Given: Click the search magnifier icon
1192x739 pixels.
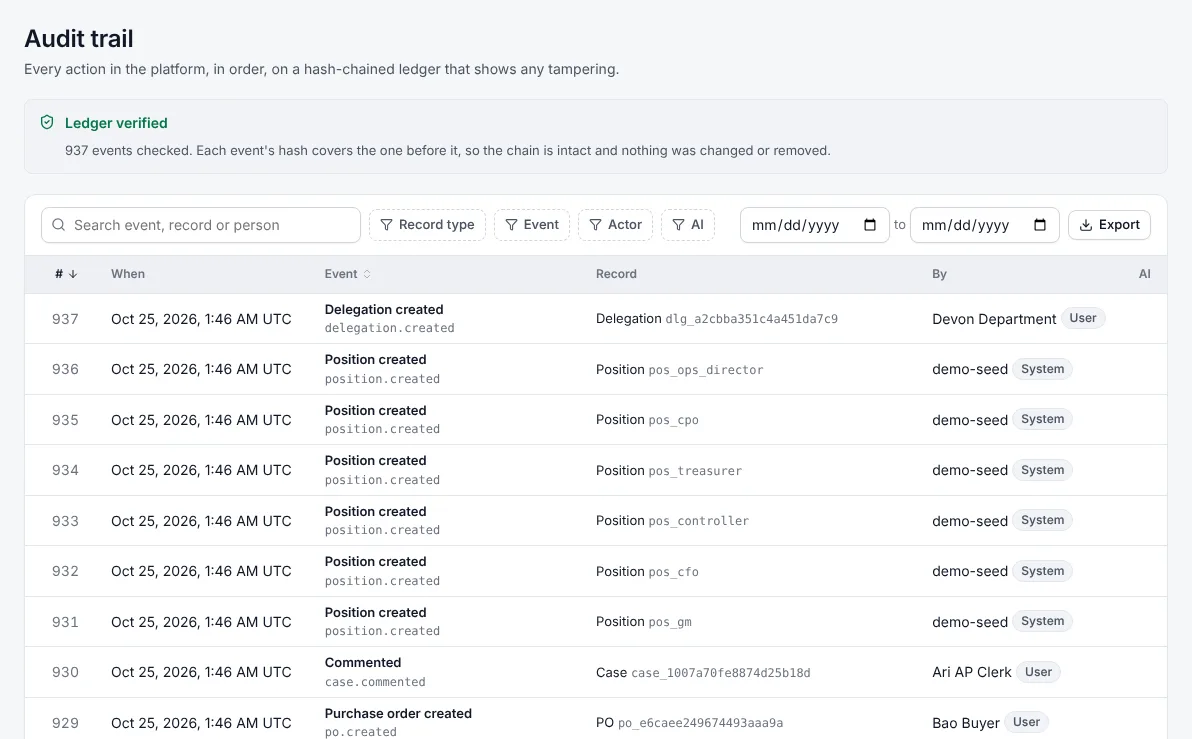Looking at the screenshot, I should pyautogui.click(x=59, y=225).
